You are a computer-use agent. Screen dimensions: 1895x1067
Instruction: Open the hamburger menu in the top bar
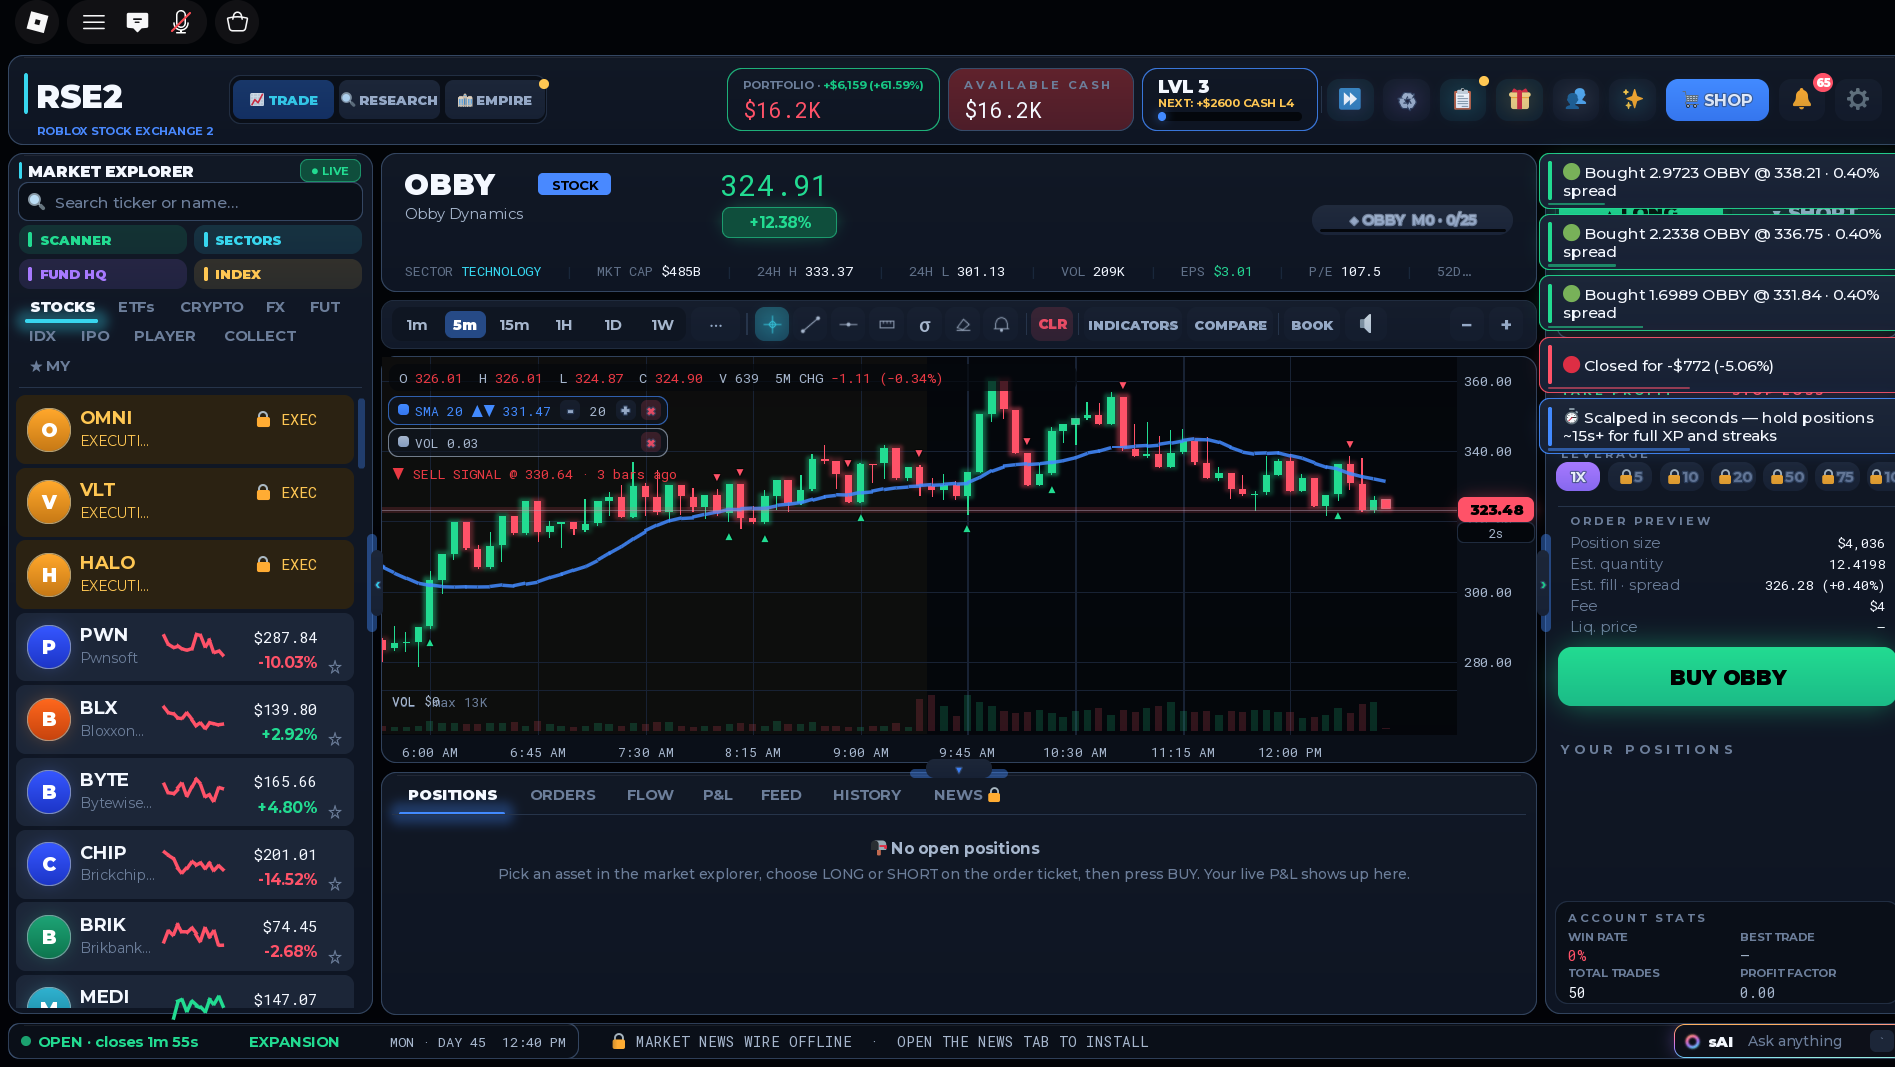point(94,22)
